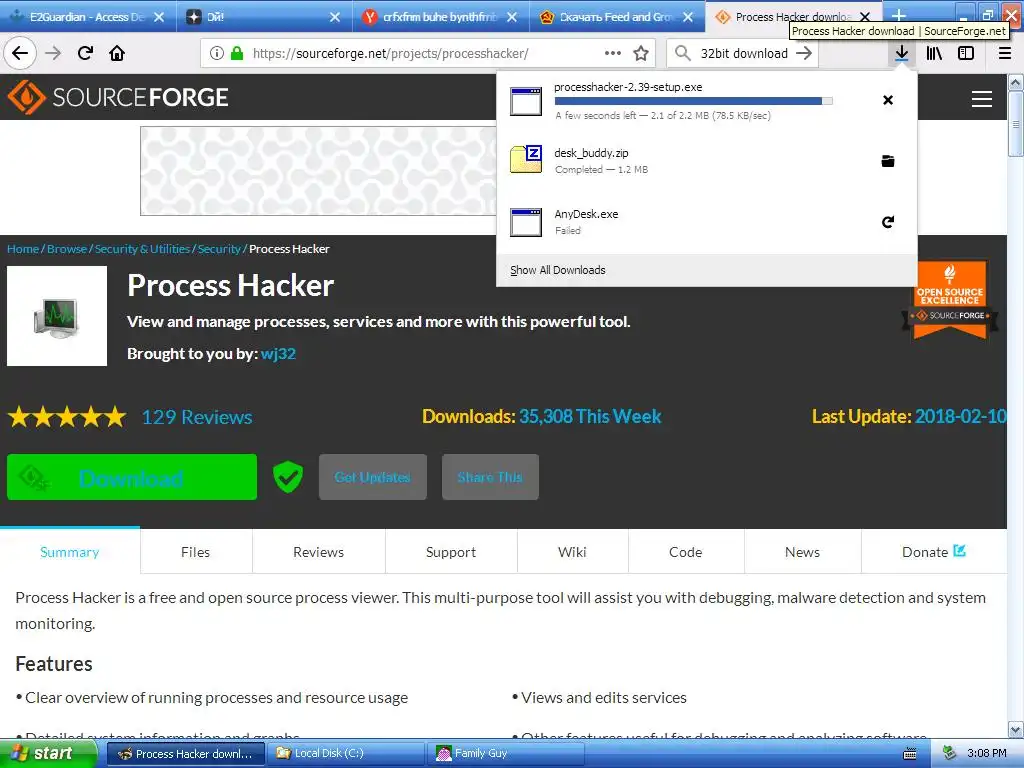Retry the failed AnyDesk.exe download
The height and width of the screenshot is (768, 1024).
tap(888, 222)
